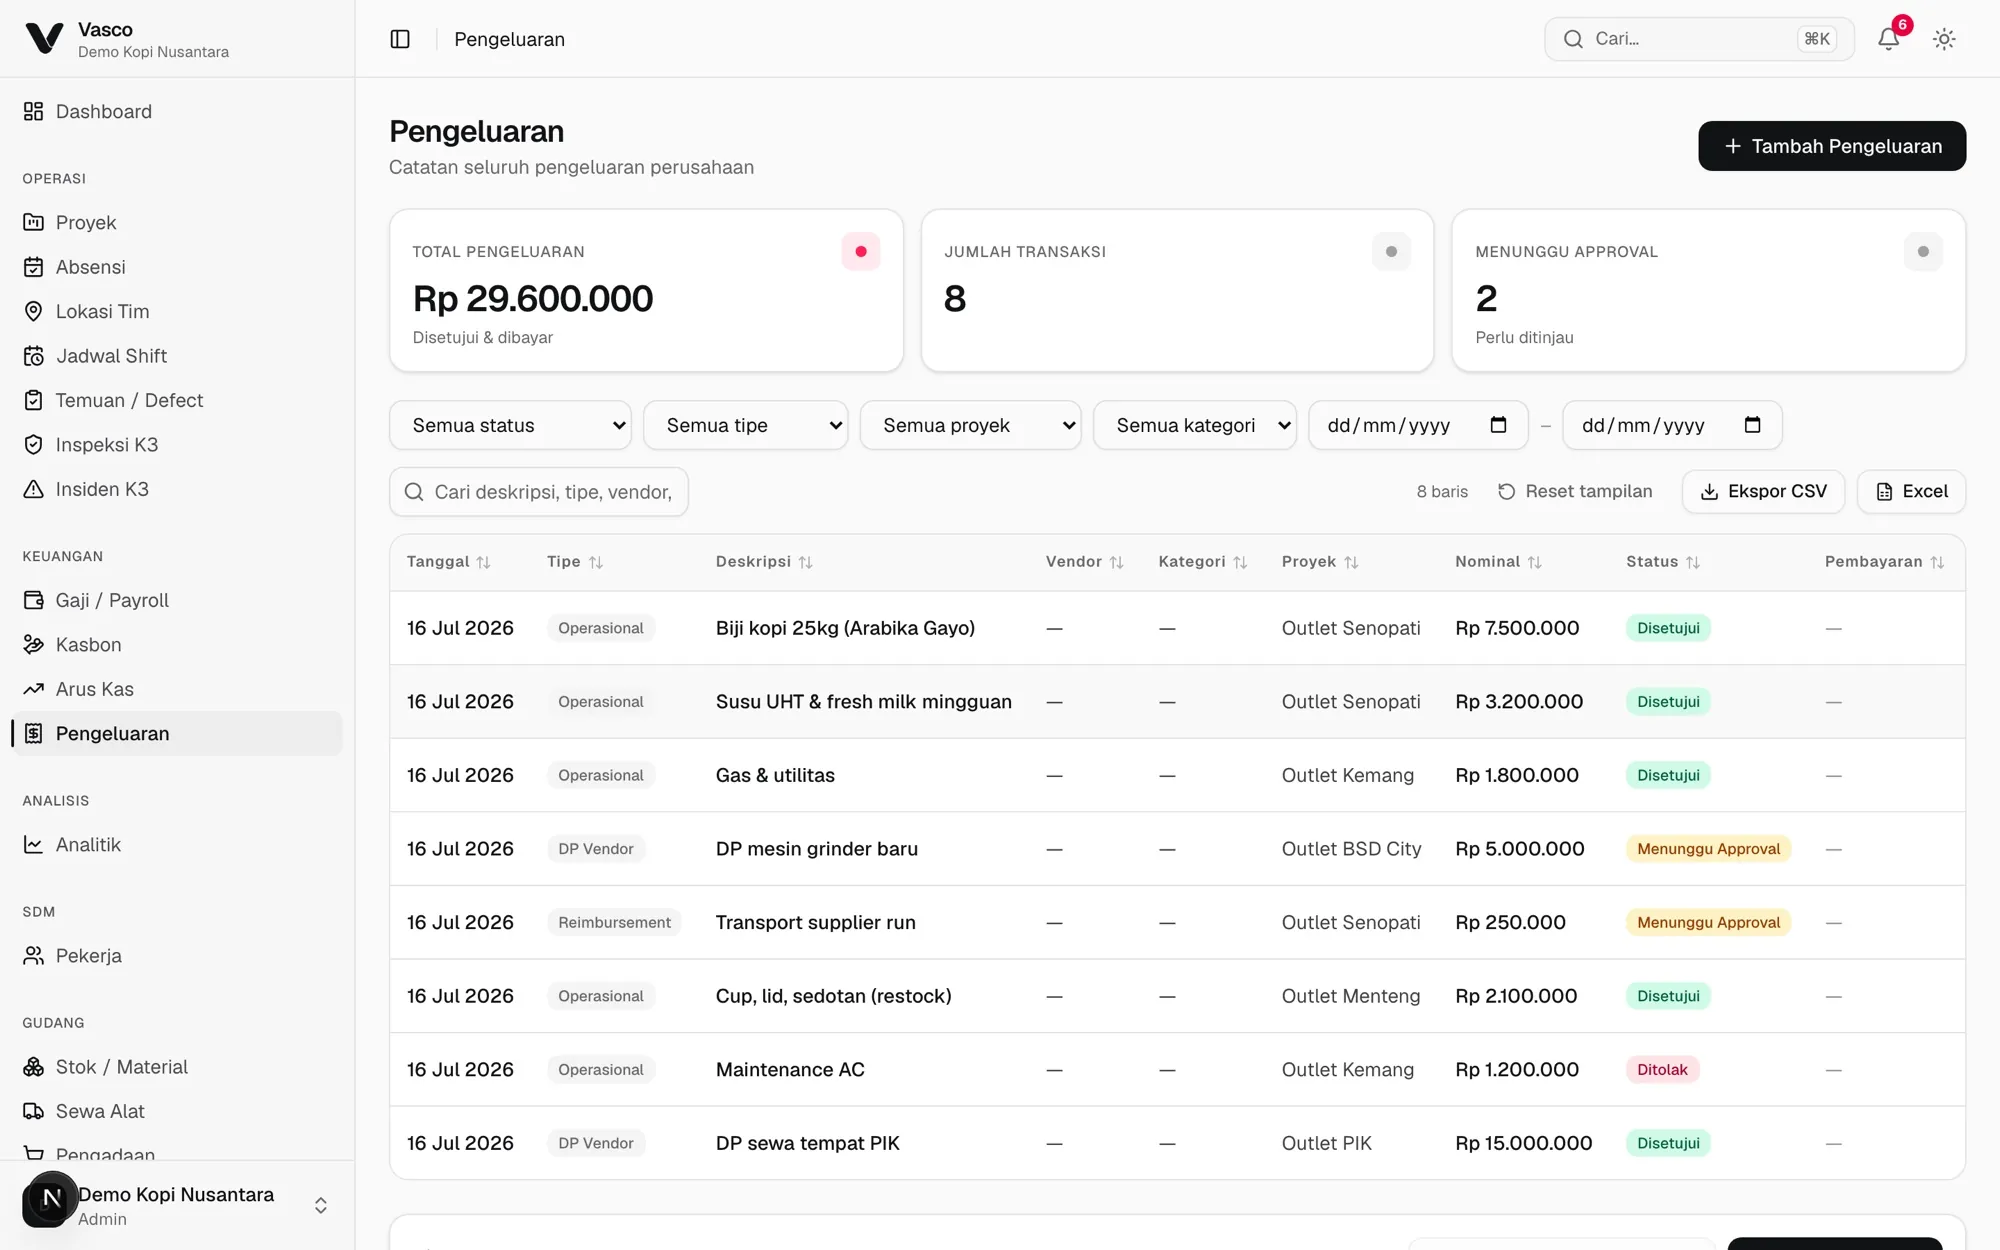The height and width of the screenshot is (1250, 2000).
Task: Open Jadwal Shift
Action: point(177,356)
